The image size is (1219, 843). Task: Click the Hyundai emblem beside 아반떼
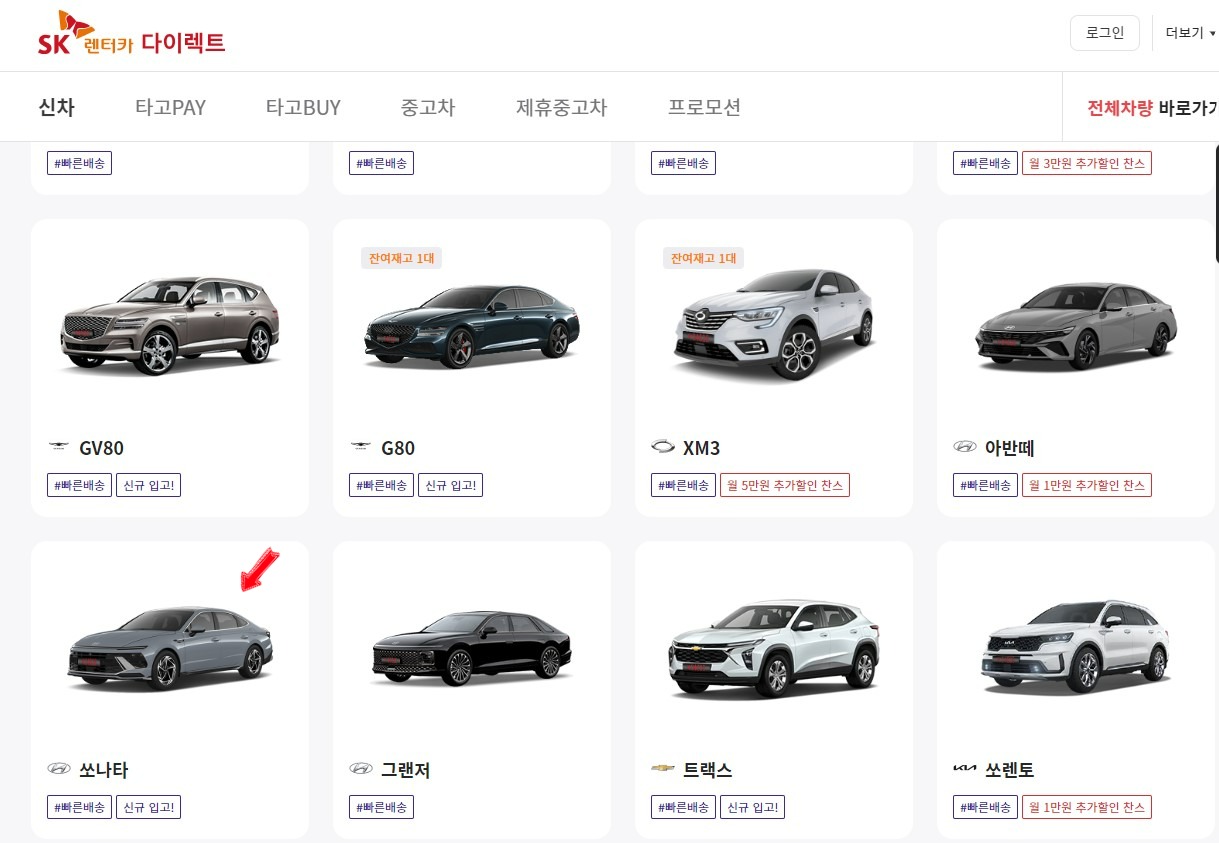(x=965, y=447)
